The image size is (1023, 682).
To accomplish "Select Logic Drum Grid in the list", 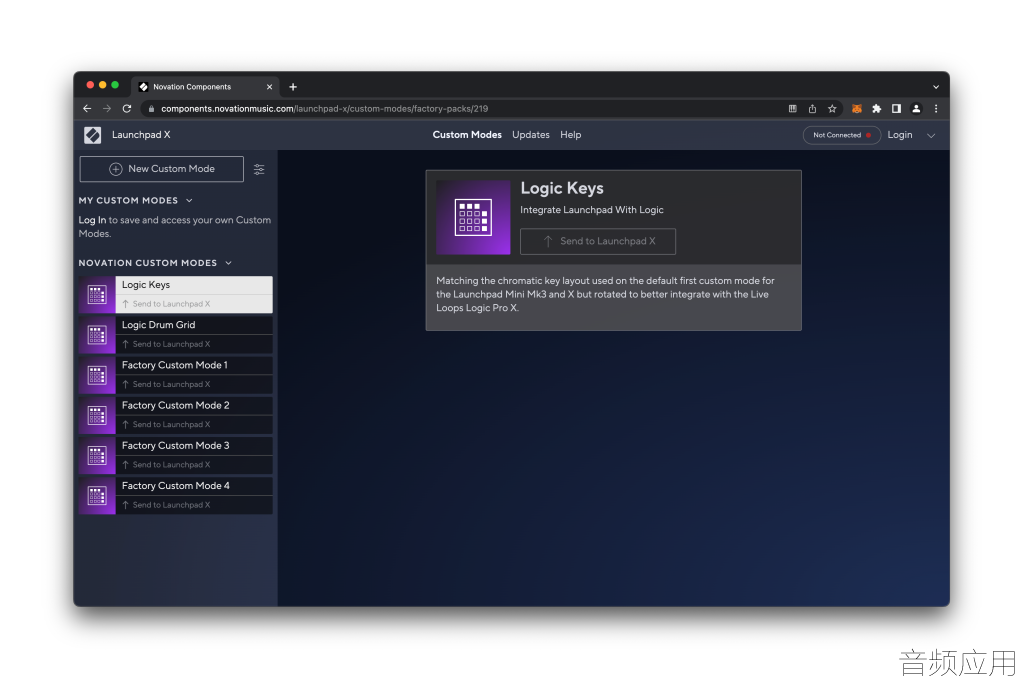I will [194, 325].
